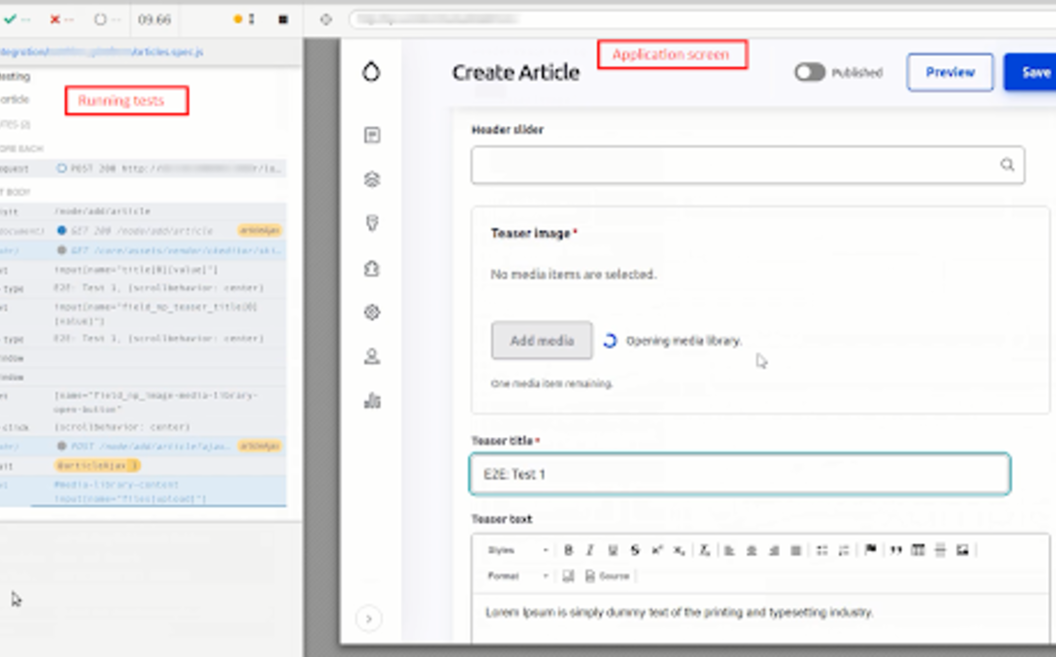Insert a block quote in Teaser text
This screenshot has height=657, width=1056.
(895, 550)
